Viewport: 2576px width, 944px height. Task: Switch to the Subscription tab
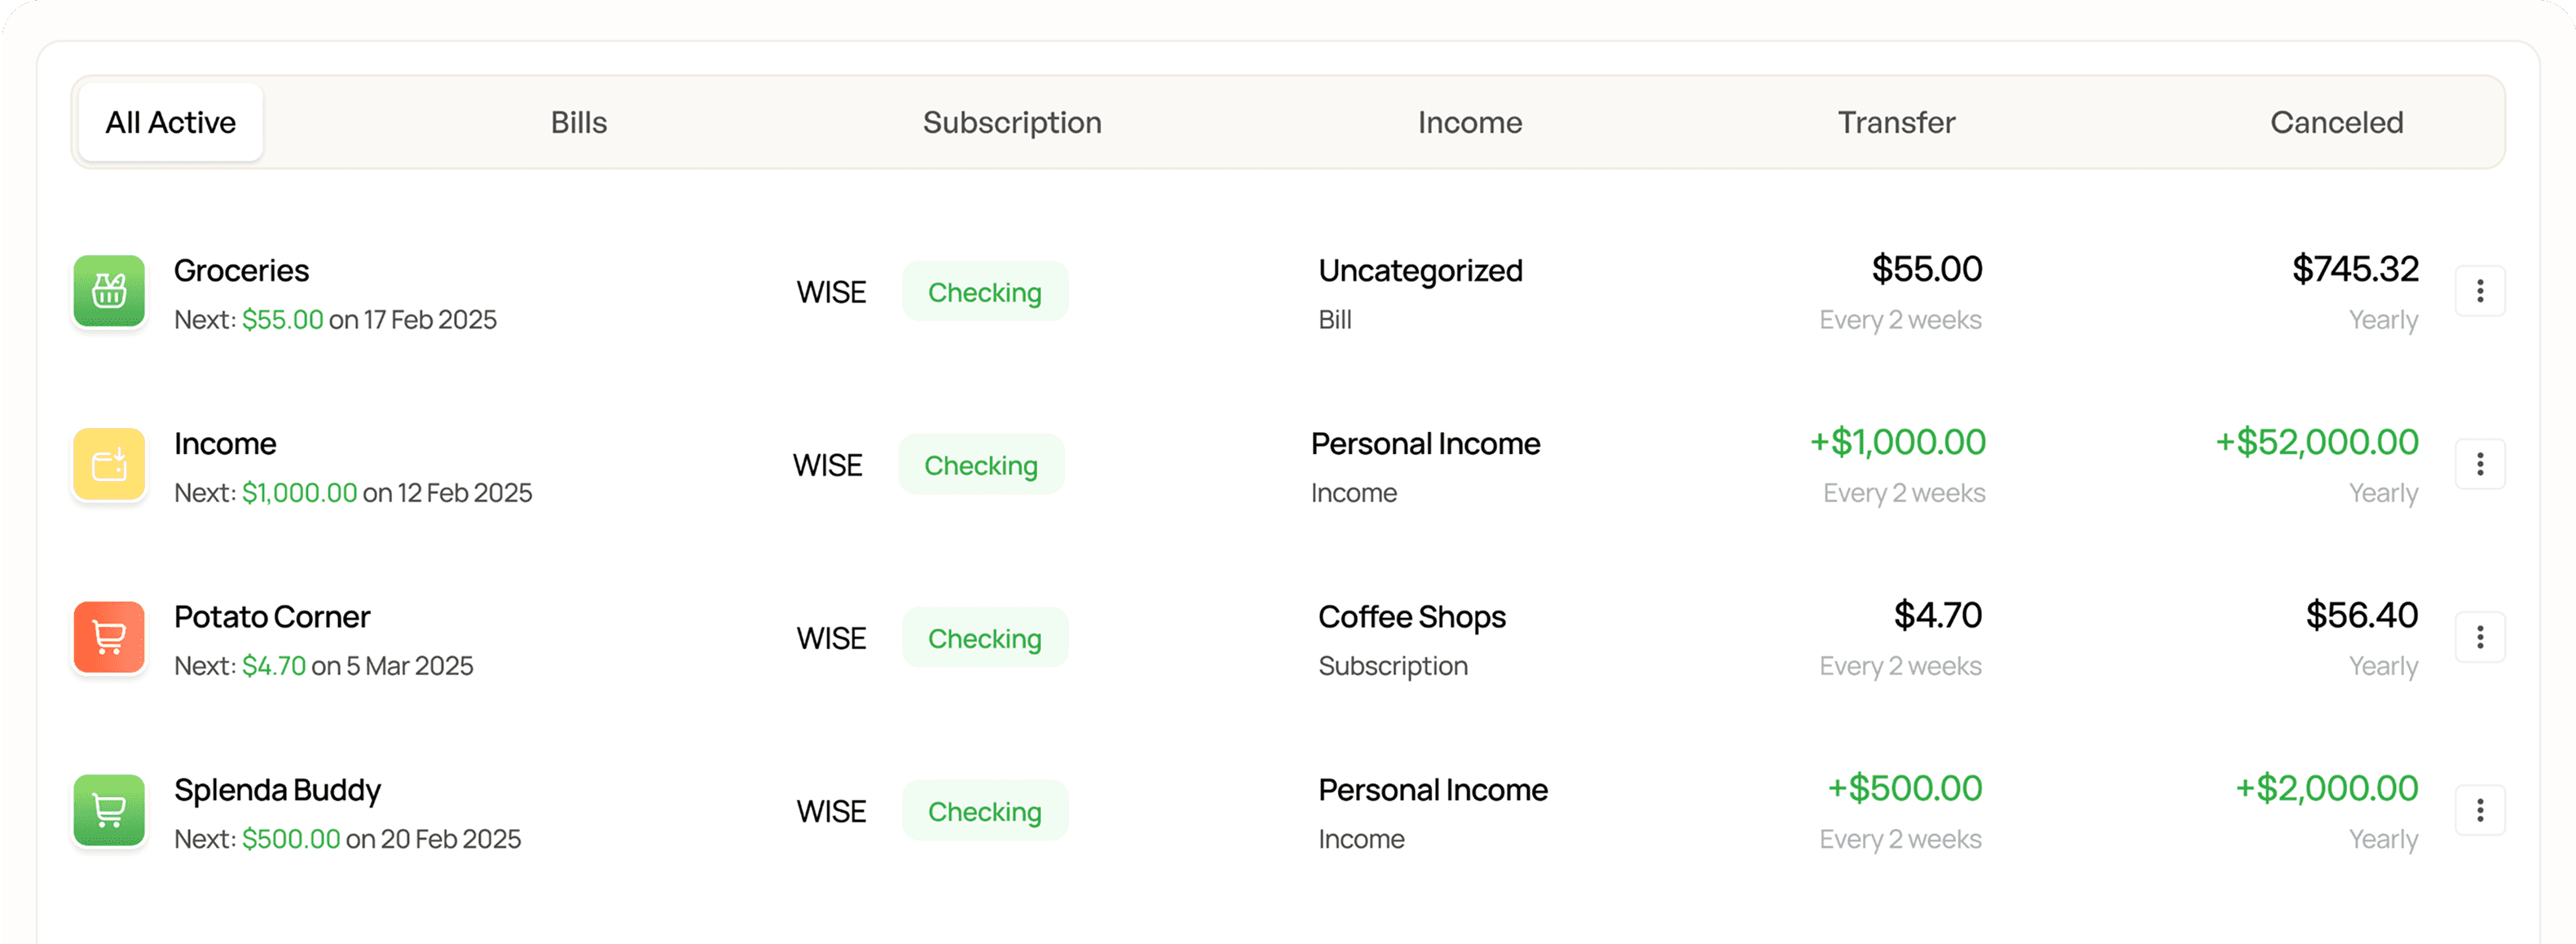1012,122
